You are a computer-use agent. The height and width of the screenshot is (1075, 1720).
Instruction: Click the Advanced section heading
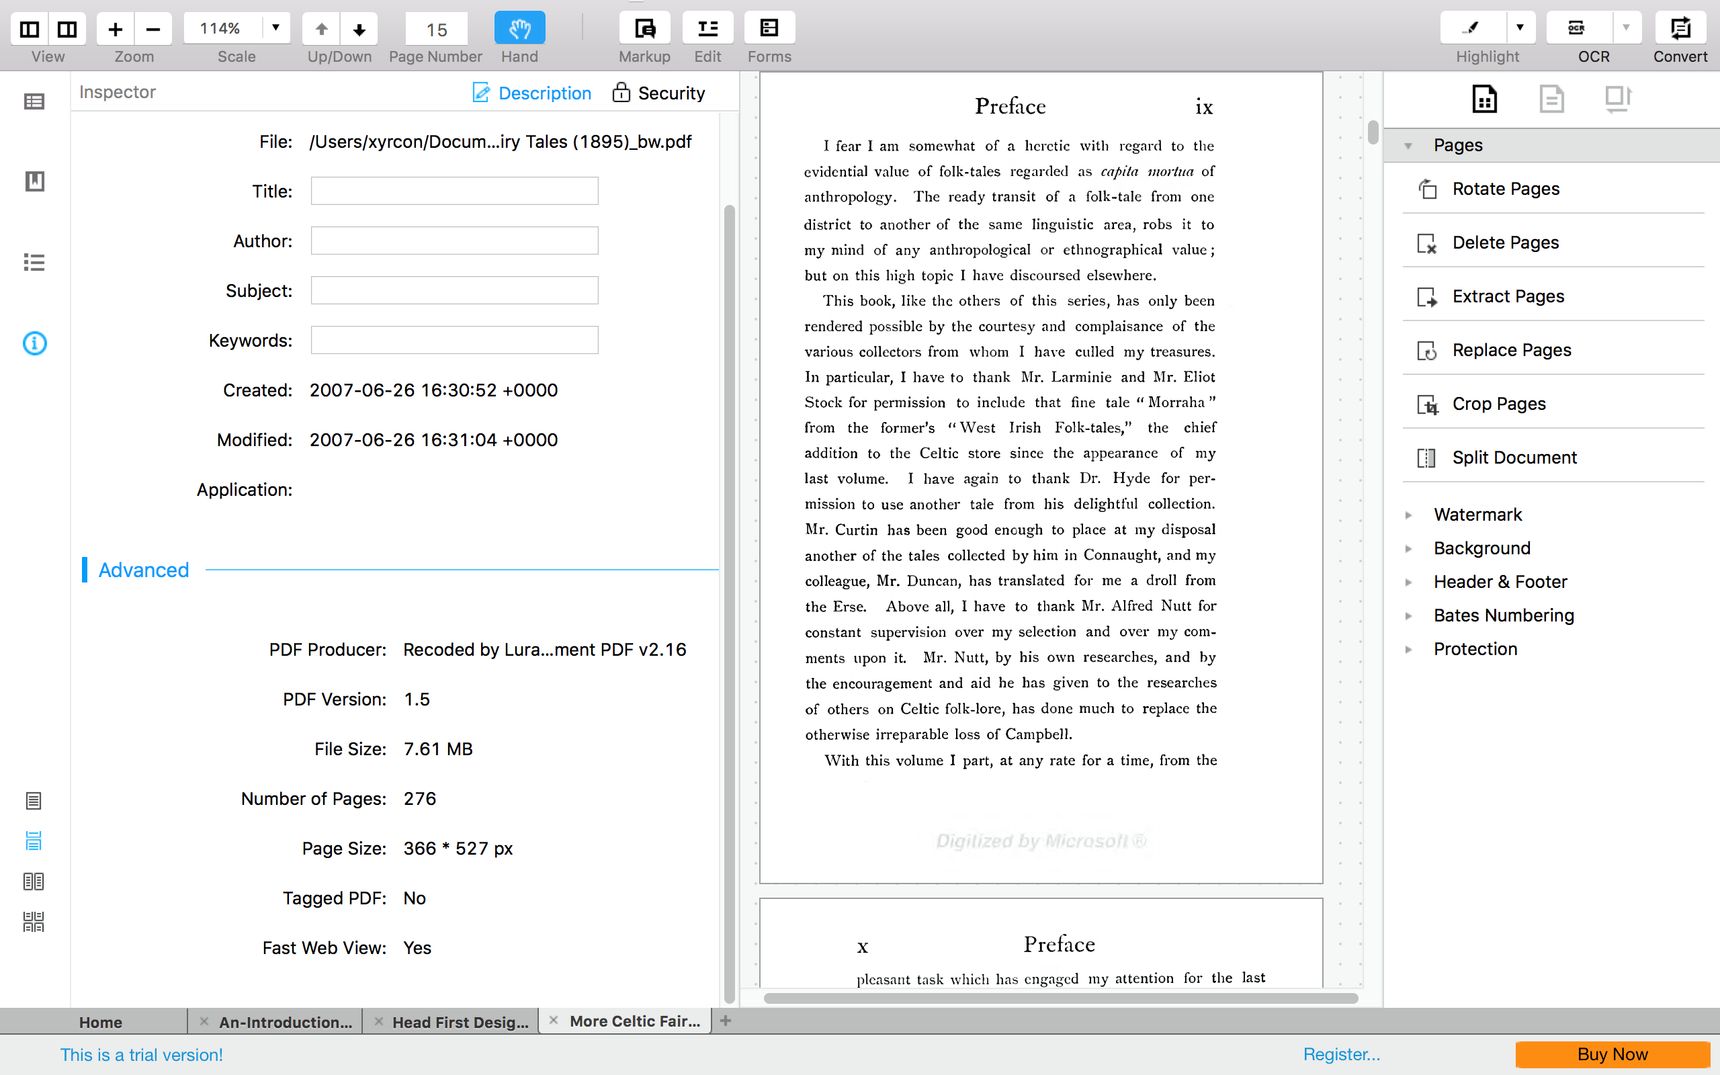click(x=143, y=570)
